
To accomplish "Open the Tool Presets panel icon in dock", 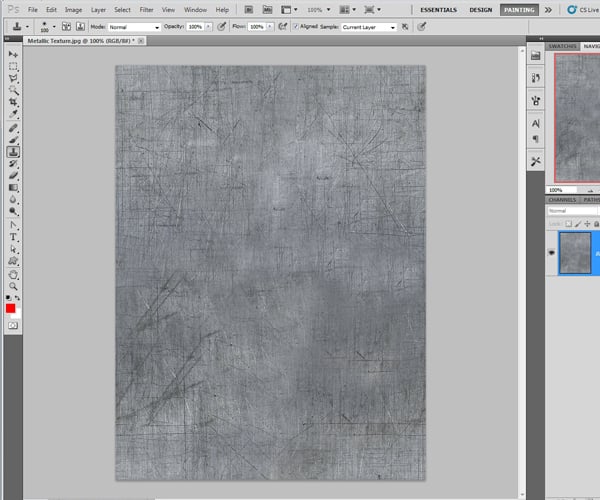I will point(536,161).
